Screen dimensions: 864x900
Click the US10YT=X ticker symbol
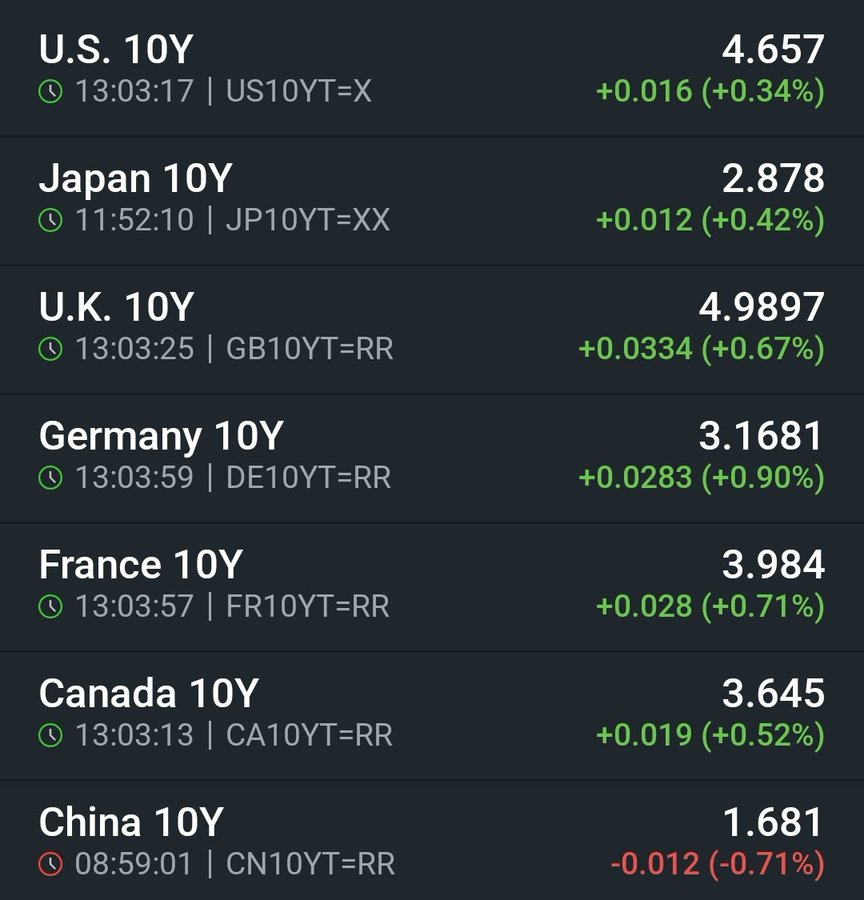299,91
